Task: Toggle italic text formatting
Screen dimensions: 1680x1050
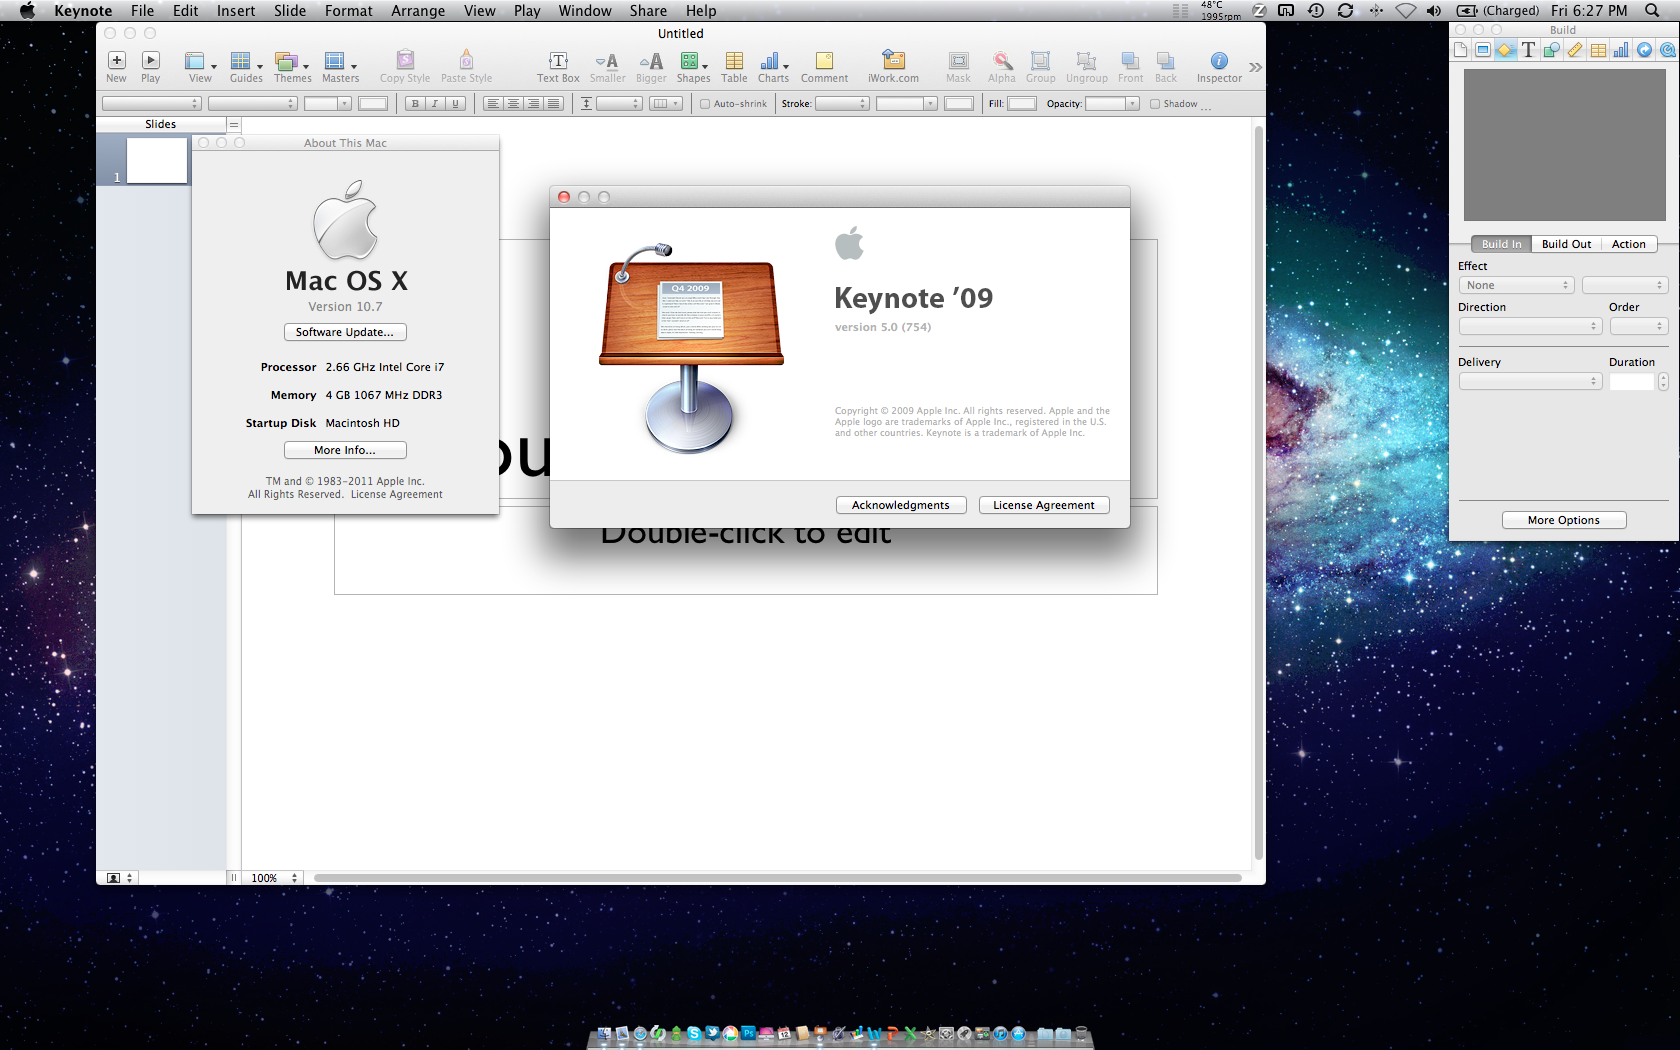Action: (x=435, y=104)
